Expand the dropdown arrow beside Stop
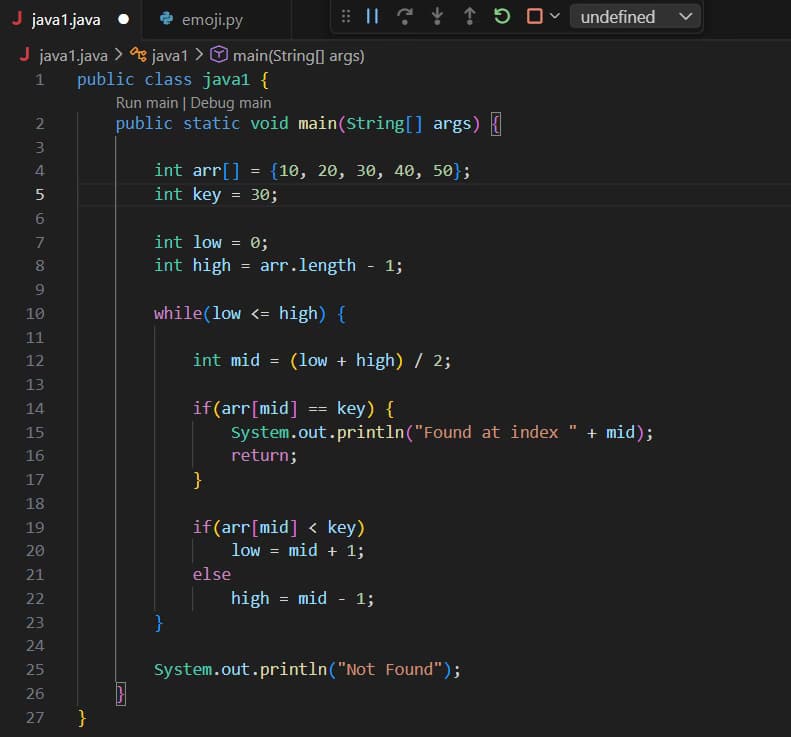This screenshot has height=737, width=791. point(555,17)
